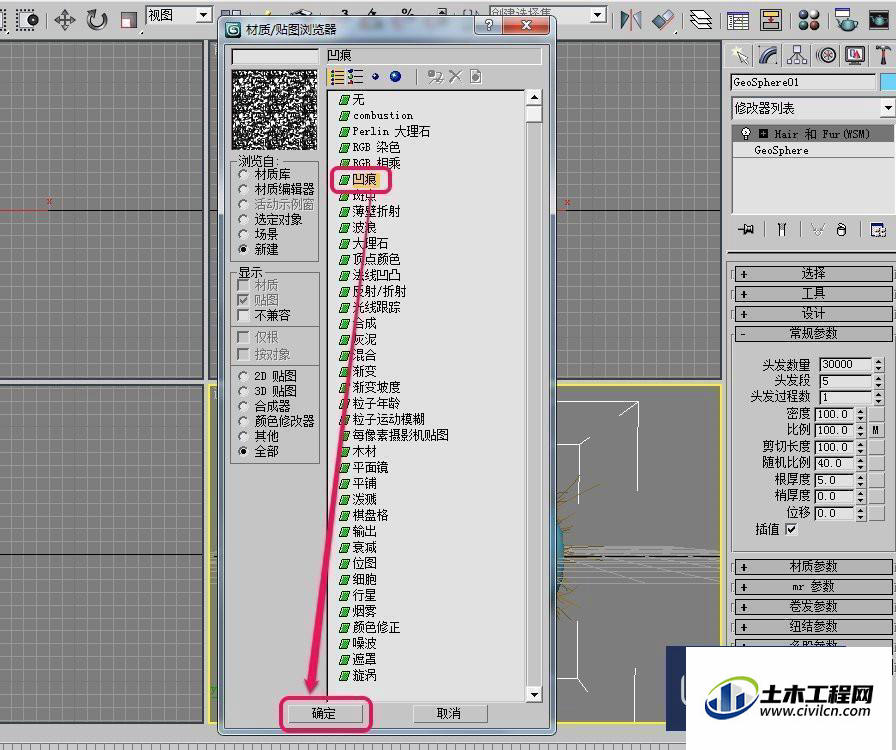
Task: Click the GeoSphere01 object color swatch
Action: 888,82
